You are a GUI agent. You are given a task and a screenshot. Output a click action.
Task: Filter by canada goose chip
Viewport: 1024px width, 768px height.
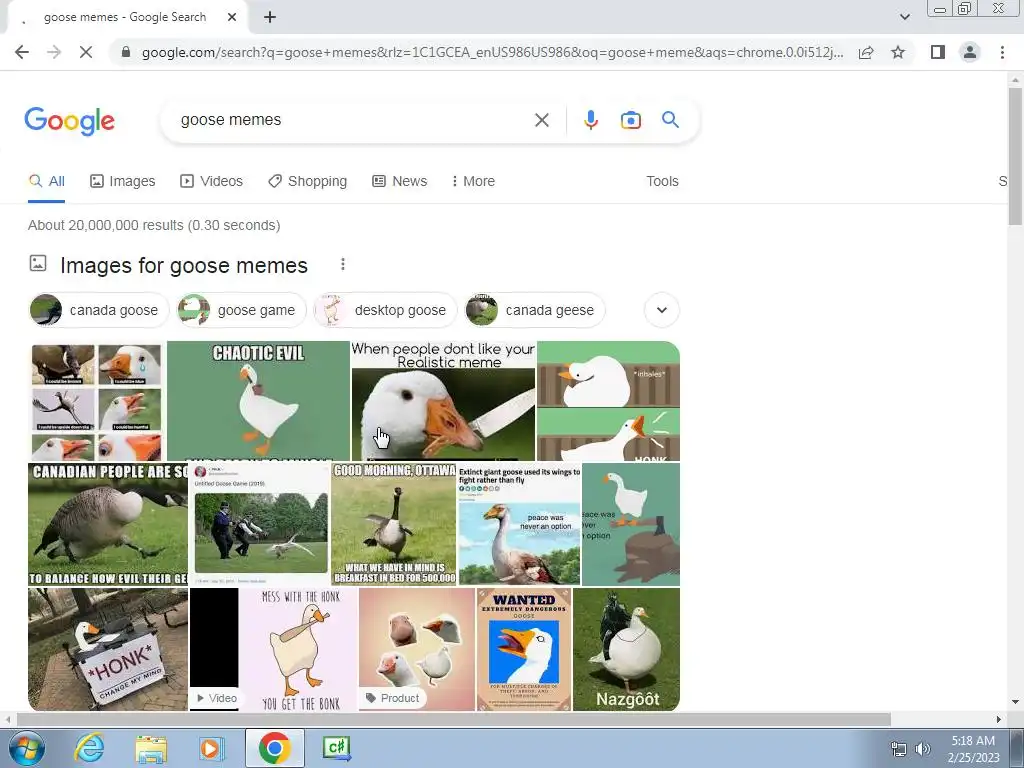click(x=99, y=310)
